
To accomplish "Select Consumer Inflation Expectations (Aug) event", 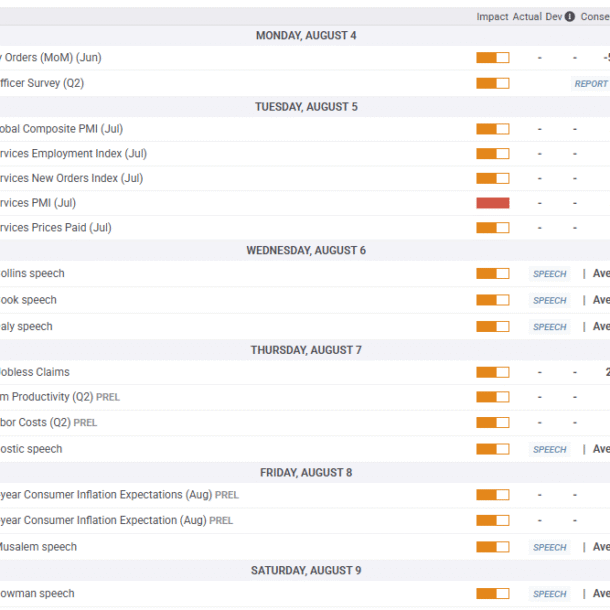I will coord(119,495).
